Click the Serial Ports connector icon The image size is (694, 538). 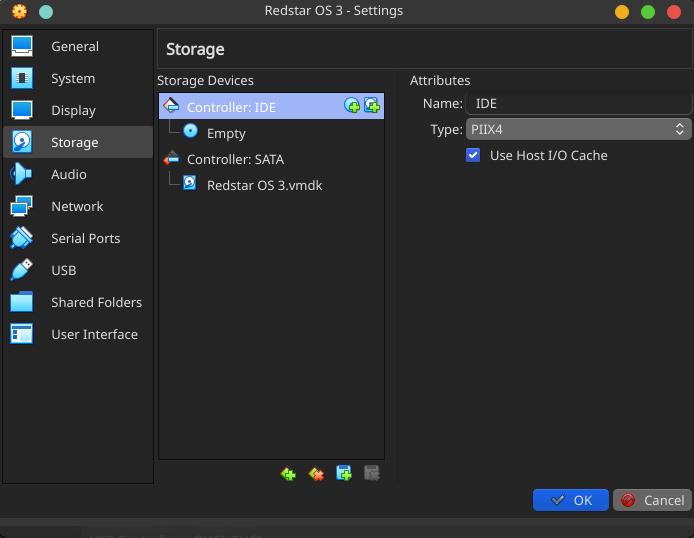coord(22,238)
